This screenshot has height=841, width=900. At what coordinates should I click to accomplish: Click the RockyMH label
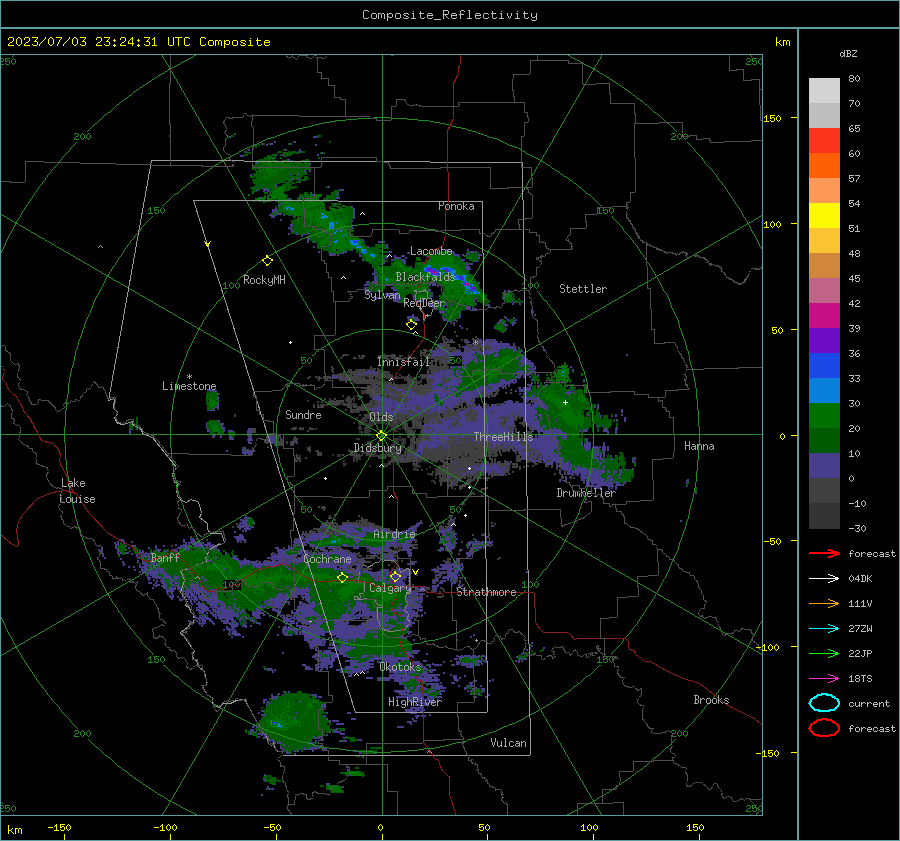tap(264, 280)
